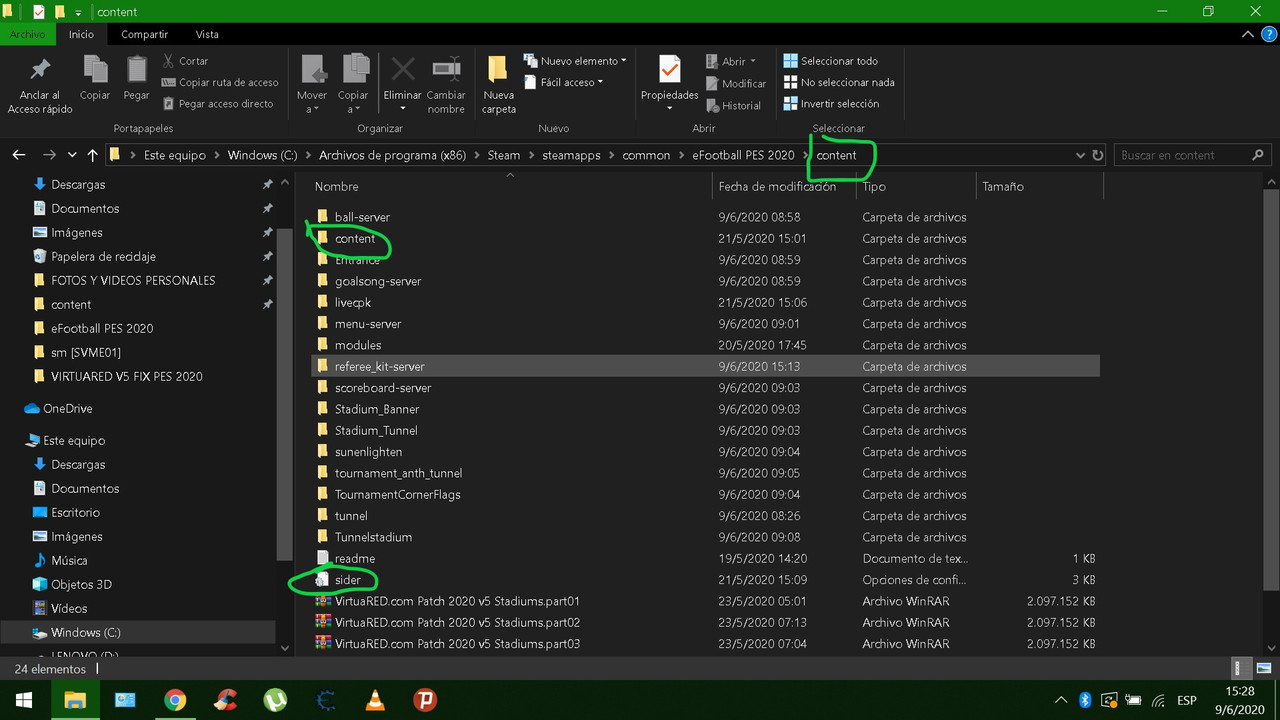This screenshot has width=1280, height=720.
Task: Click the Modificar button
Action: tap(736, 84)
